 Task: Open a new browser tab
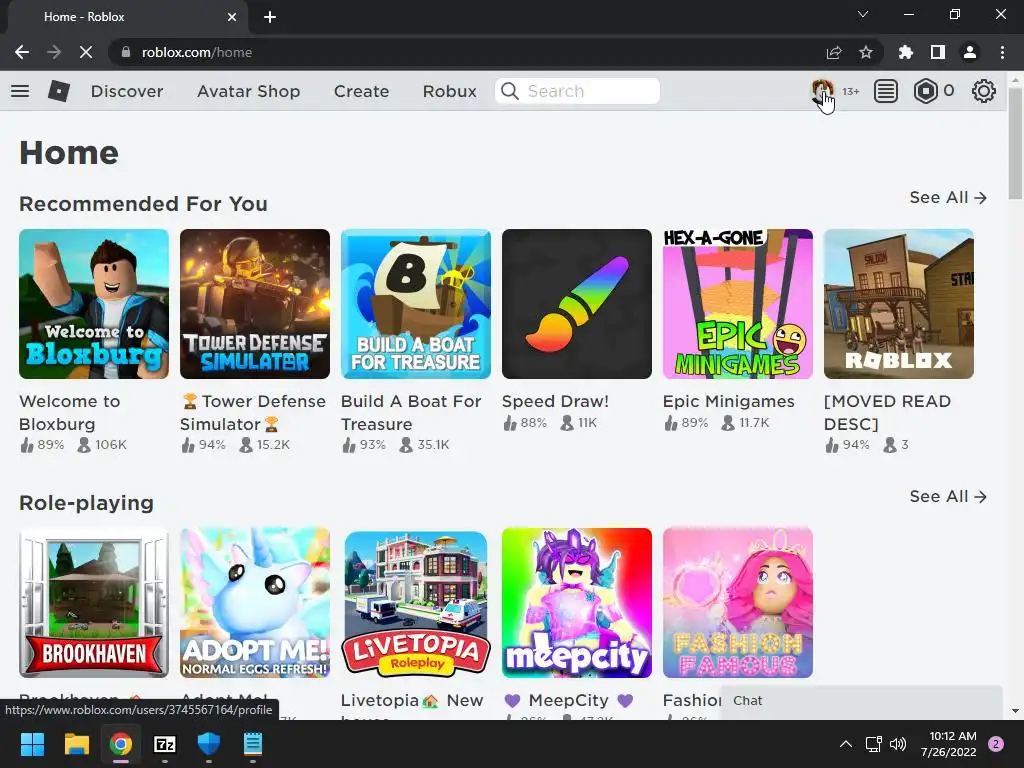pyautogui.click(x=270, y=17)
